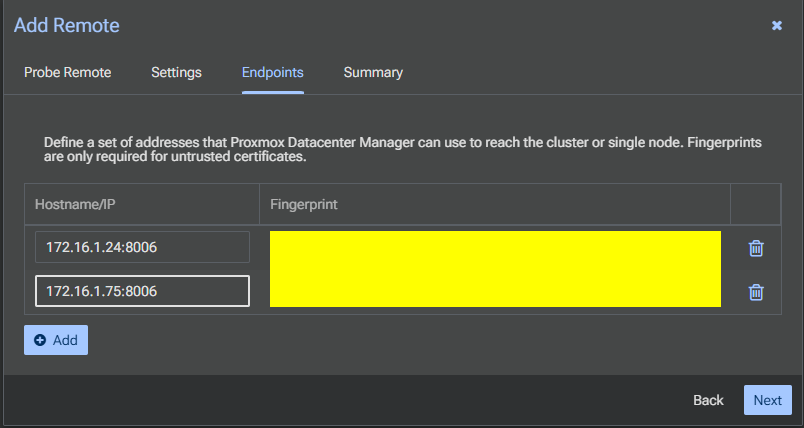Click into the 172.16.1.75:8006 hostname field
Screen dimensions: 804x428
click(x=141, y=291)
